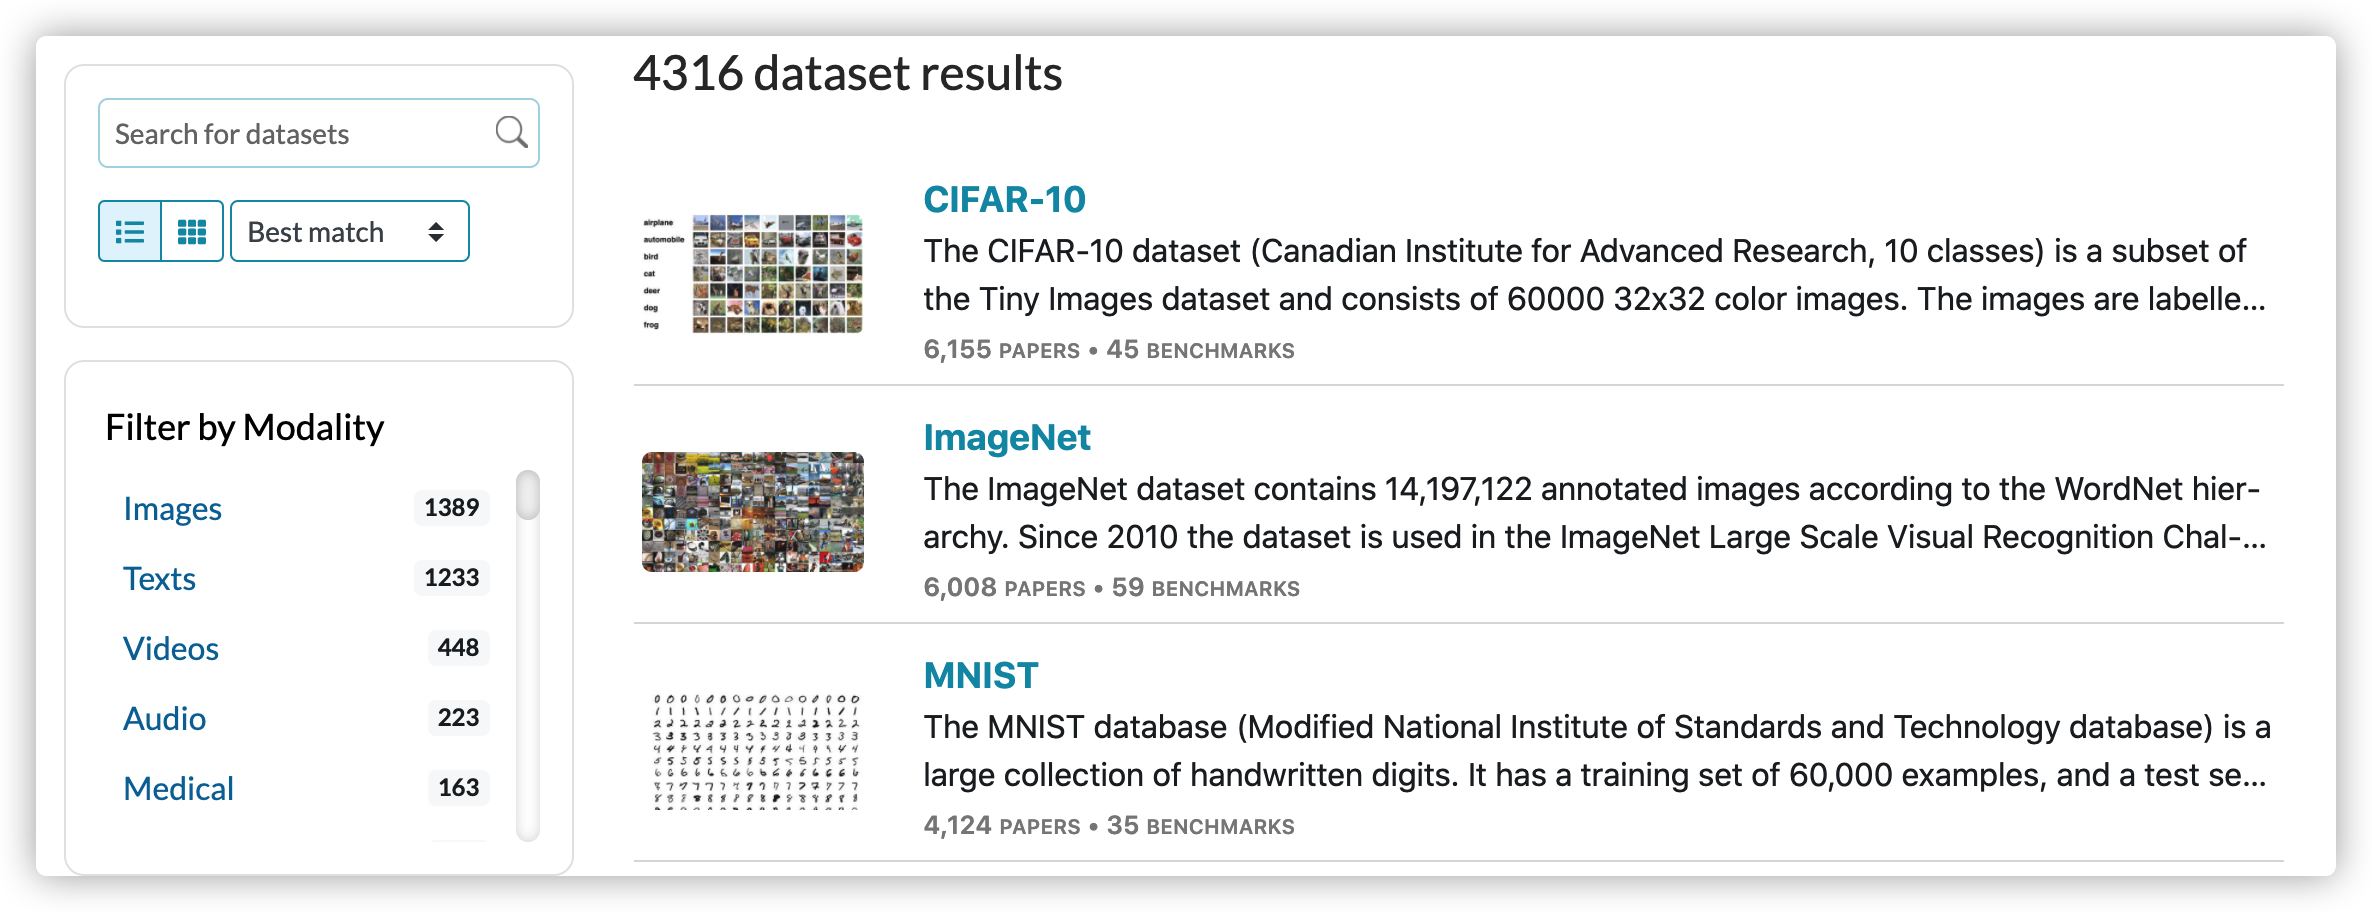Filter datasets by Audio modality
The image size is (2372, 912).
point(165,719)
